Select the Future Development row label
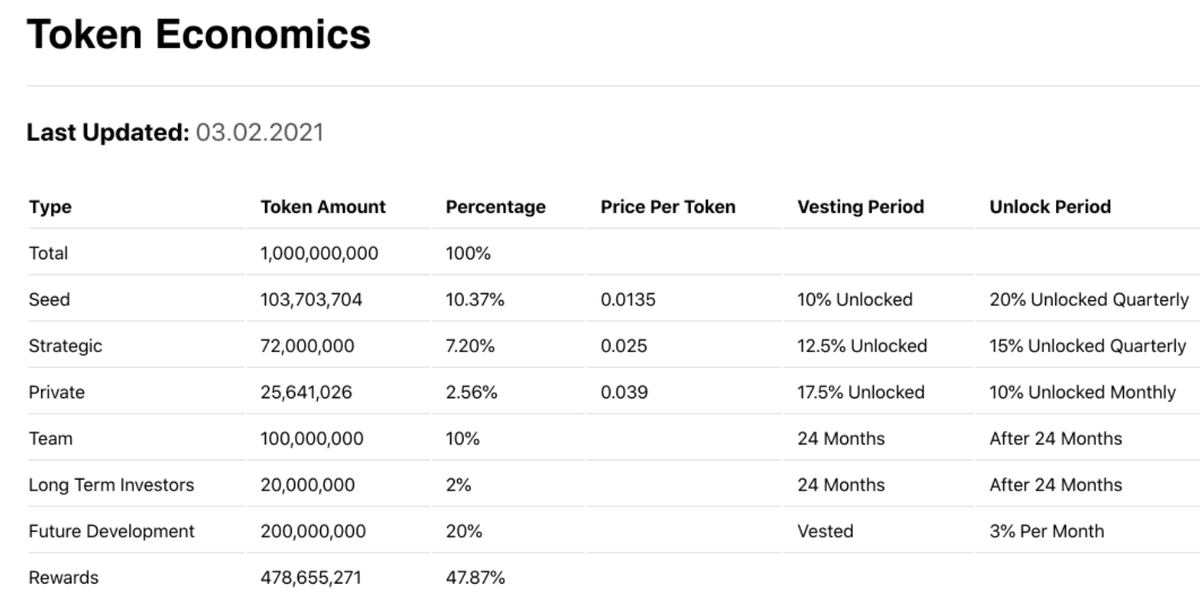This screenshot has width=1200, height=597. click(111, 531)
